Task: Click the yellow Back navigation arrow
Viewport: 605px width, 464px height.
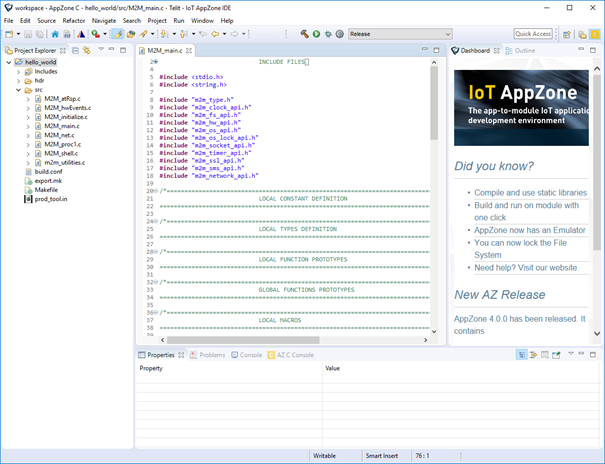Action: click(215, 34)
